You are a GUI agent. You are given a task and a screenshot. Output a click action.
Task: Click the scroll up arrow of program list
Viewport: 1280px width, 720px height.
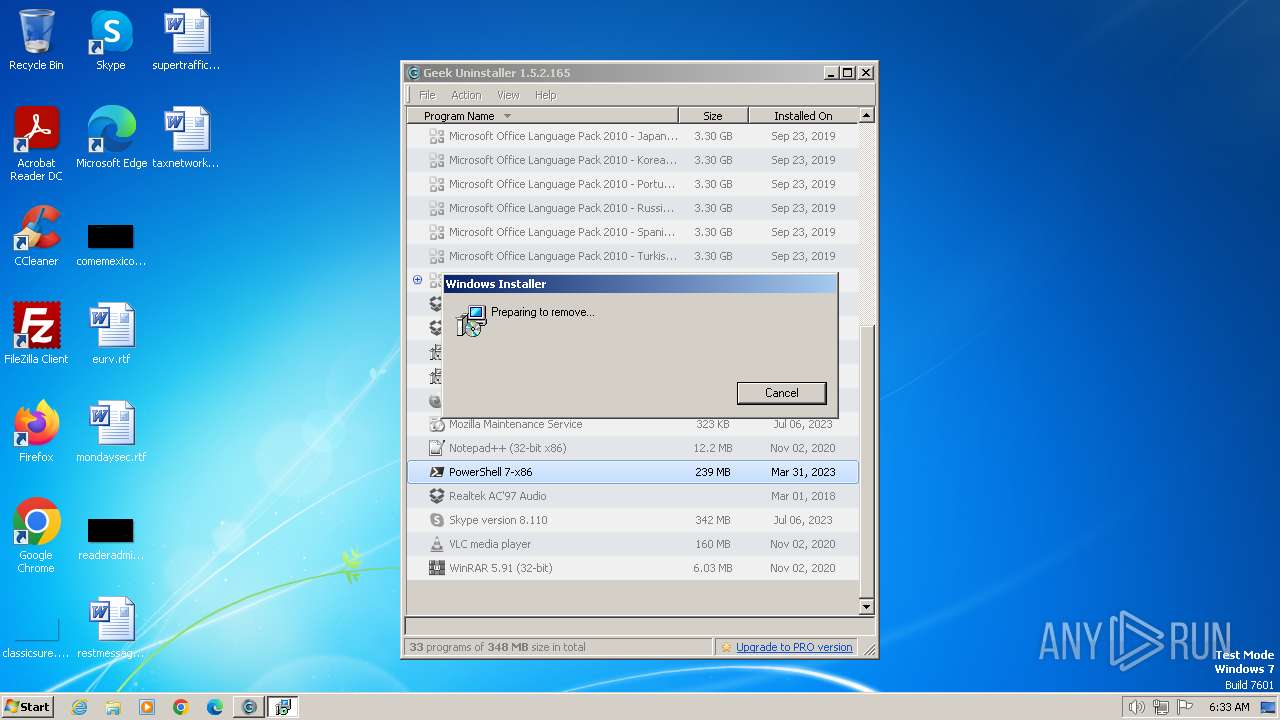867,115
